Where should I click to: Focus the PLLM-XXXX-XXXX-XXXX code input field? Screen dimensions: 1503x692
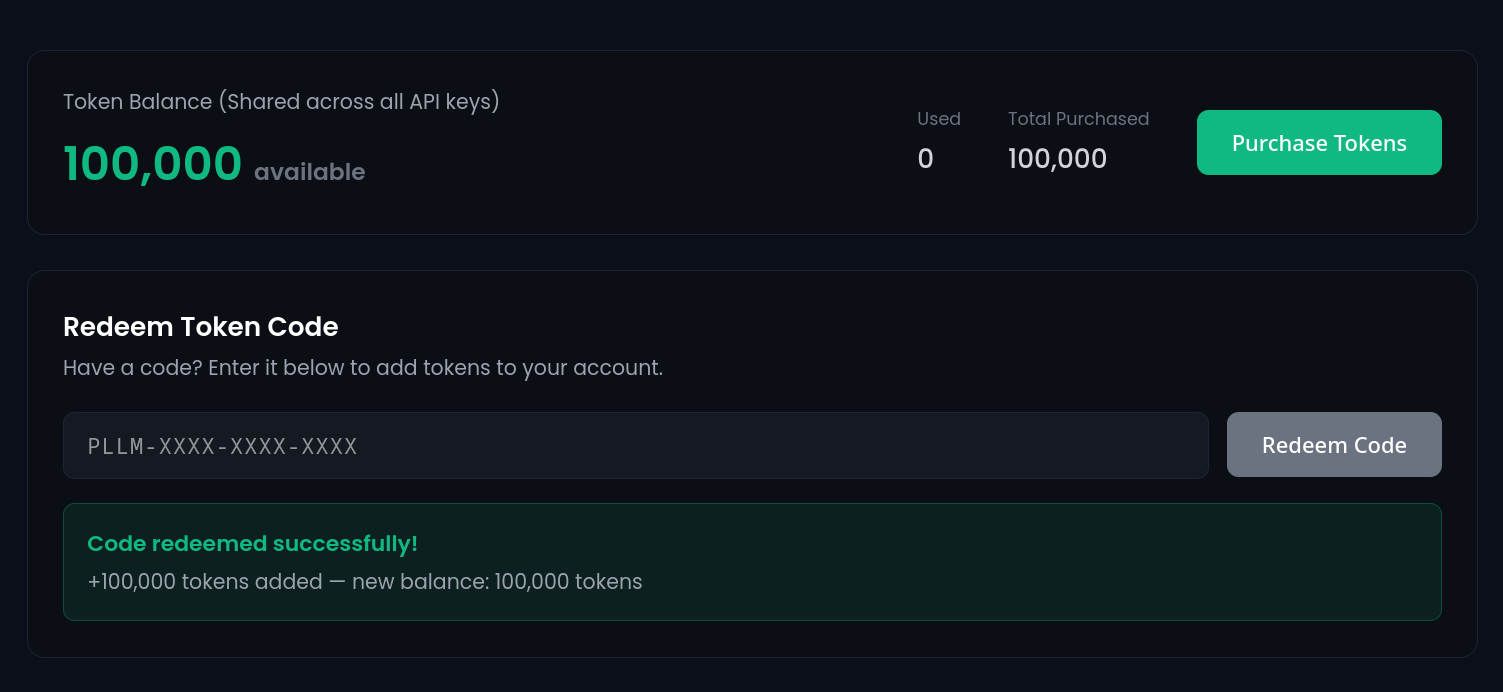tap(635, 446)
